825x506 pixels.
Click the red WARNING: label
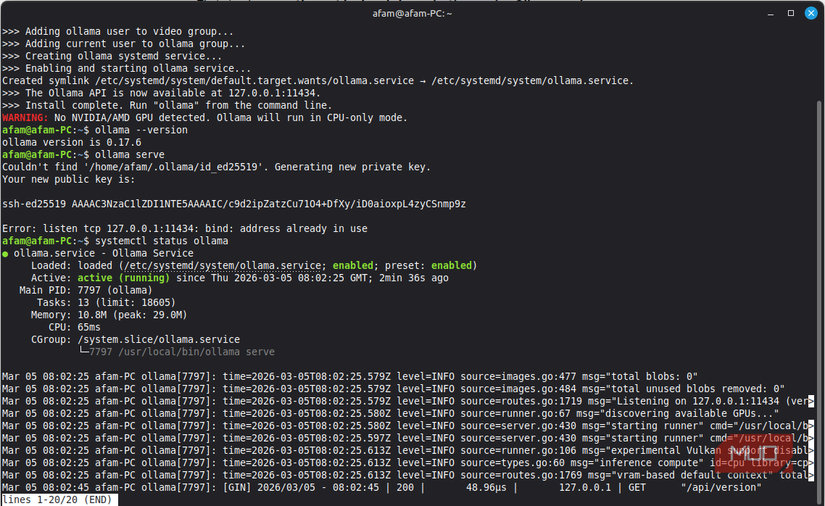(x=25, y=118)
